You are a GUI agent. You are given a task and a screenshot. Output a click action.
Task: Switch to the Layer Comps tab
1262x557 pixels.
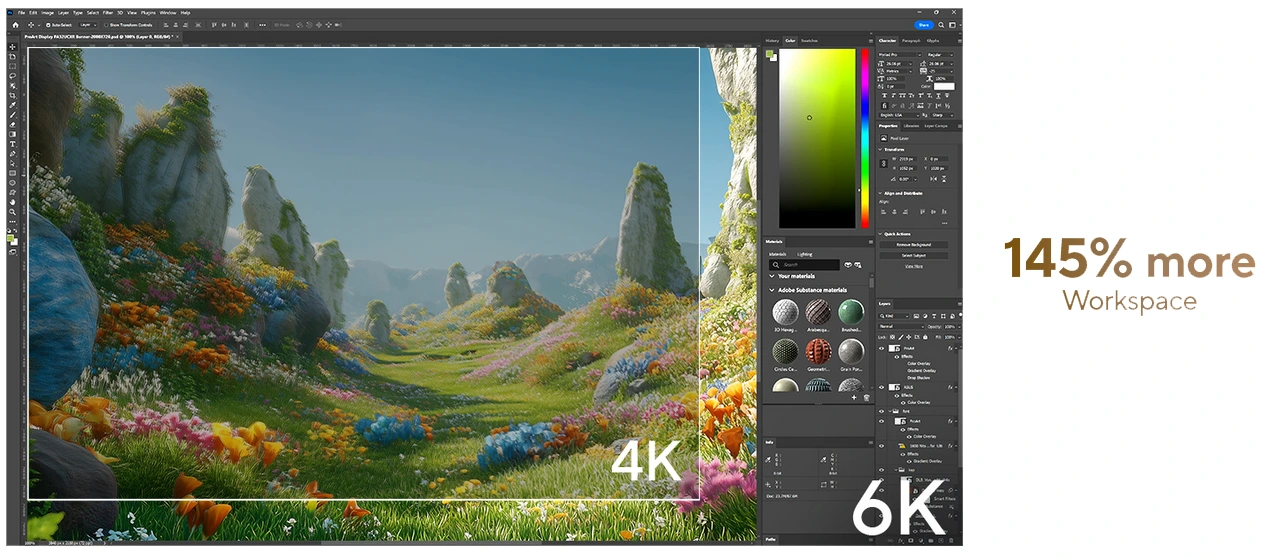[936, 126]
